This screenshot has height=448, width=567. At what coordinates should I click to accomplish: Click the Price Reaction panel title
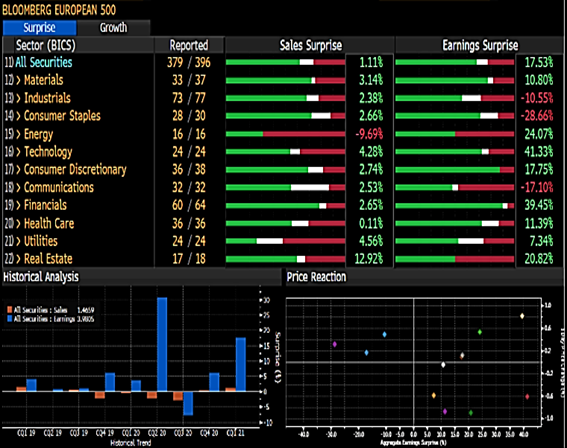pyautogui.click(x=316, y=277)
